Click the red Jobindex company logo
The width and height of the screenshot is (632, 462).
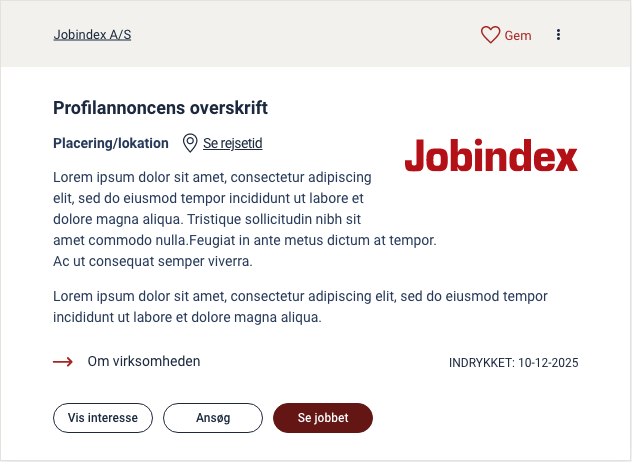tap(491, 156)
